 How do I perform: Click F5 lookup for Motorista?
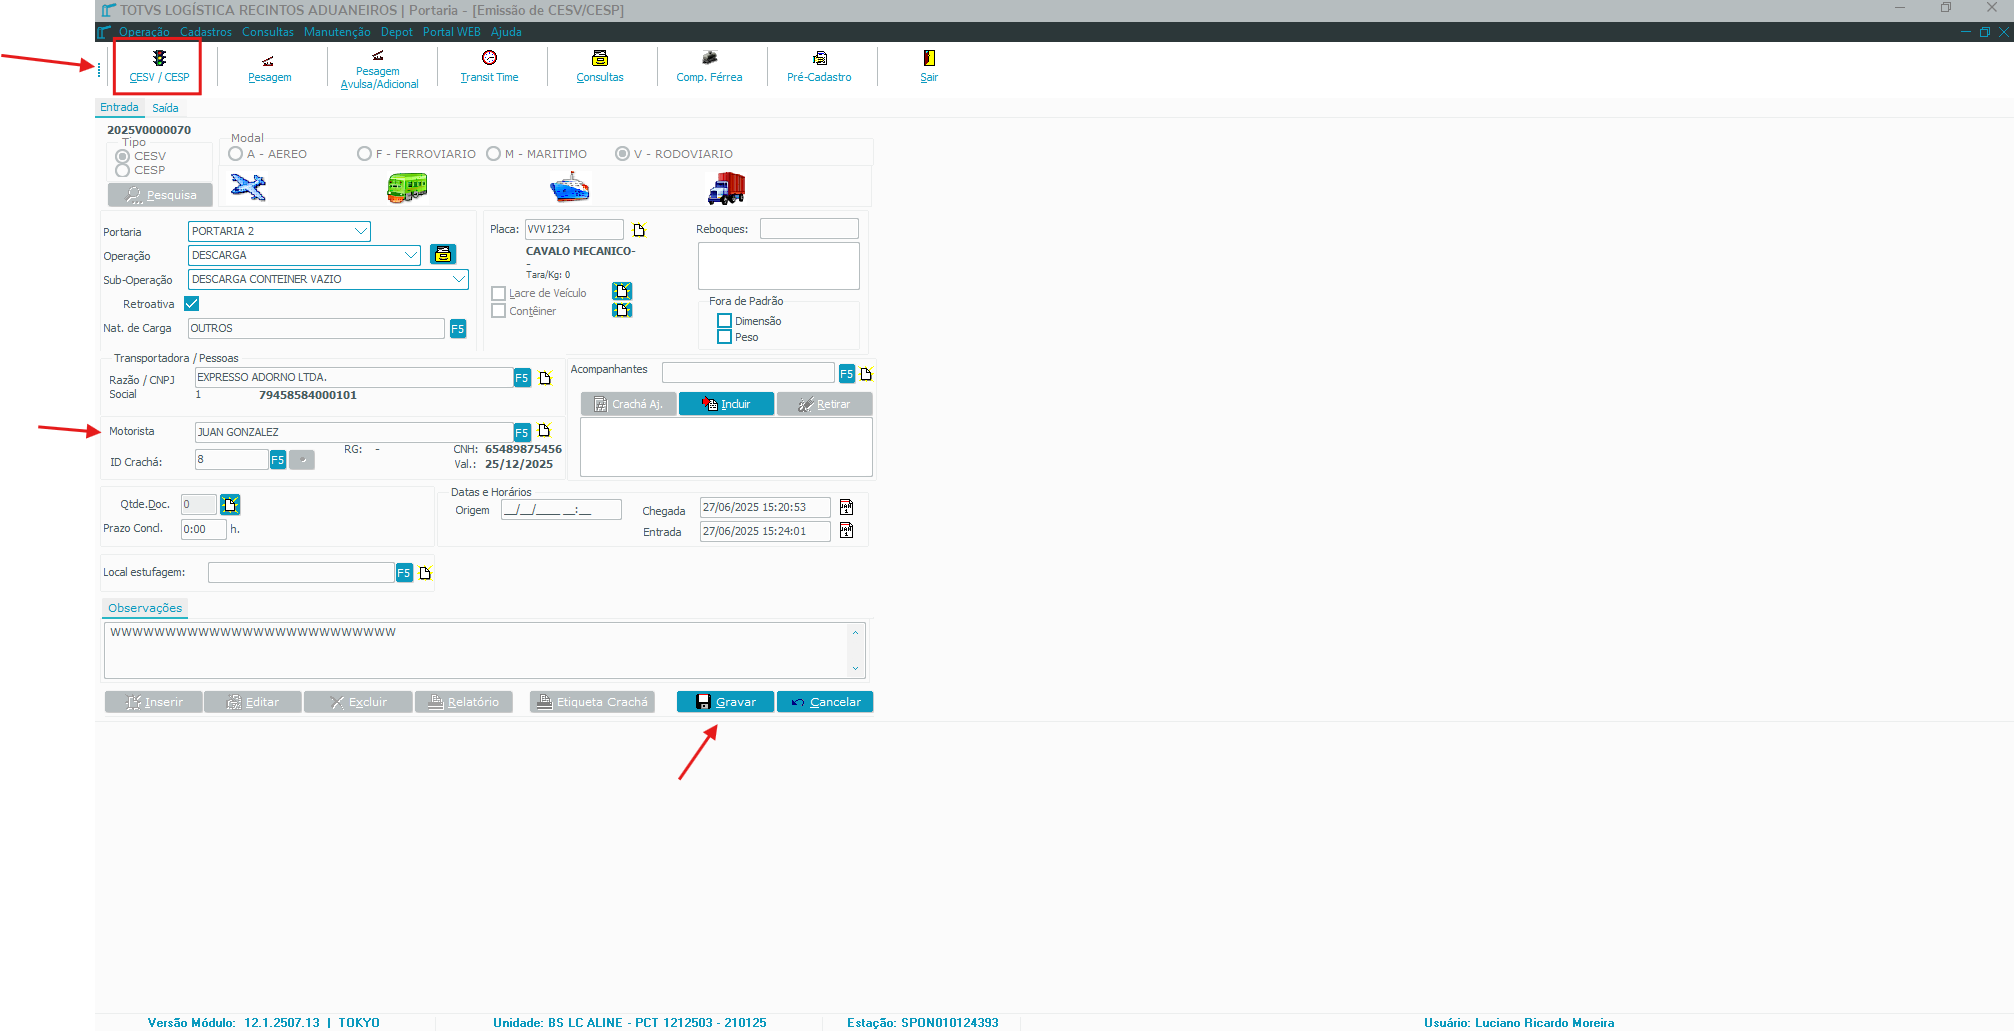(x=522, y=432)
